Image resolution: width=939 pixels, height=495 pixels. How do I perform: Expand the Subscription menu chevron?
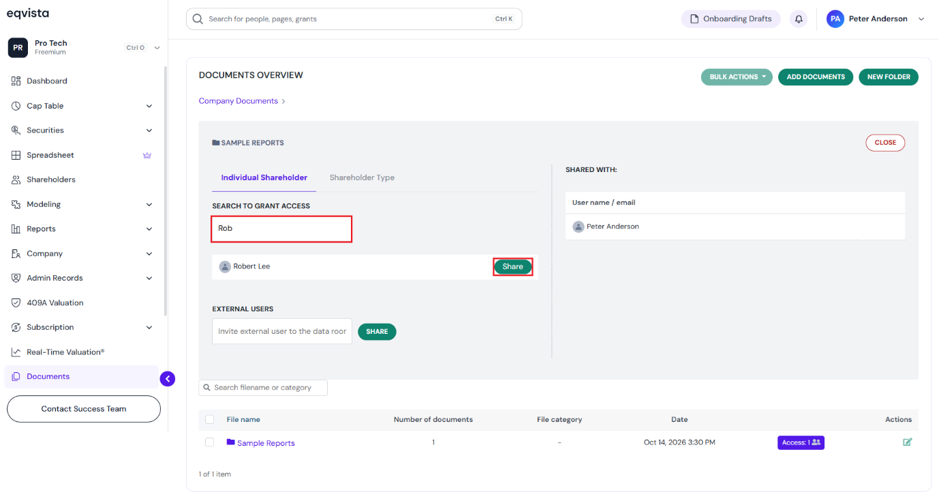click(149, 327)
